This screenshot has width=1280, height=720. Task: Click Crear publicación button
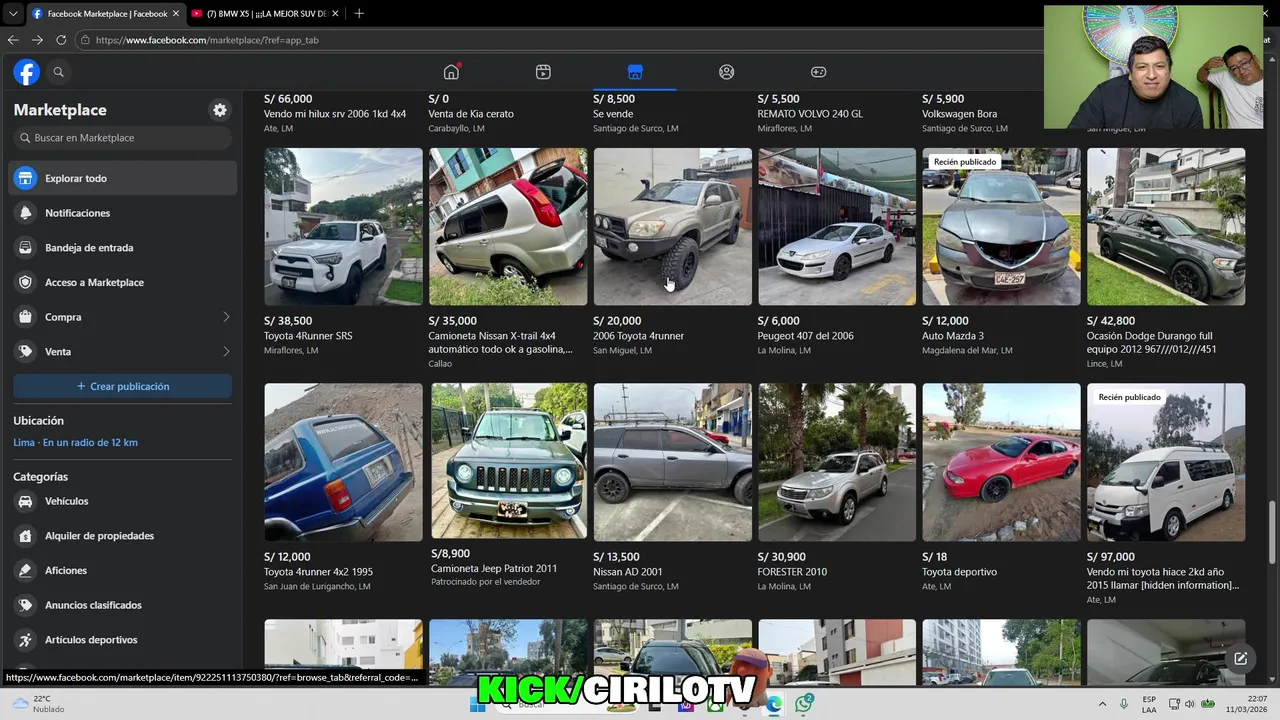point(123,386)
